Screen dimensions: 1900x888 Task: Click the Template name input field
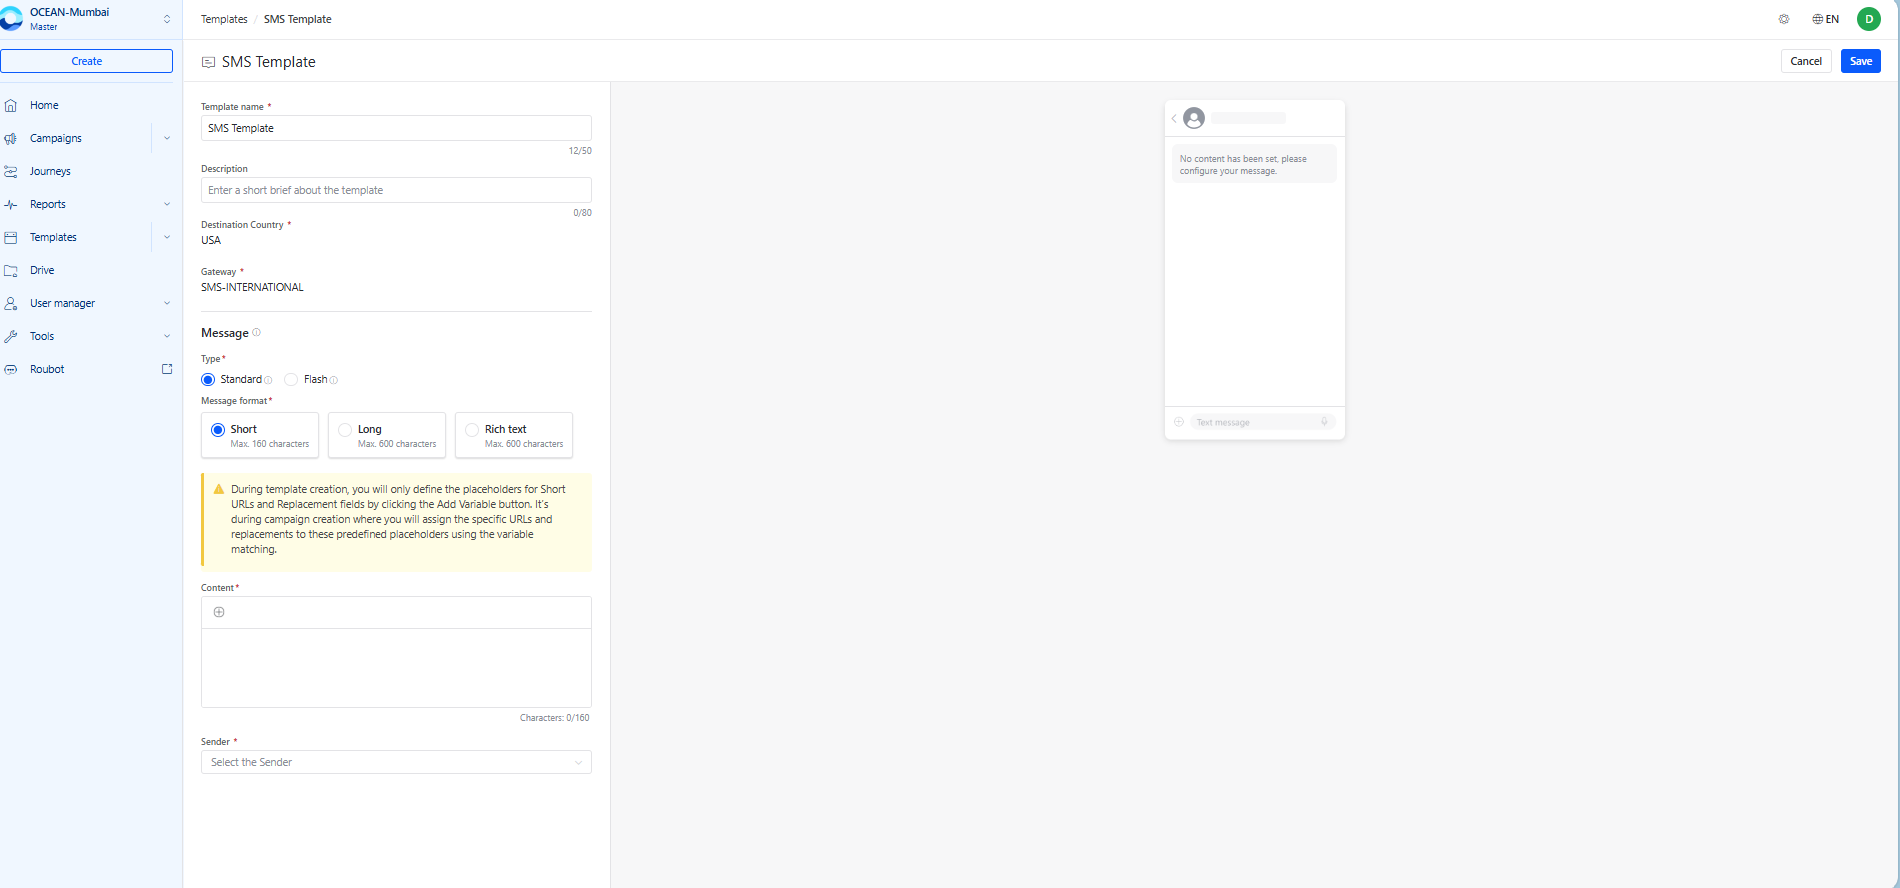396,128
